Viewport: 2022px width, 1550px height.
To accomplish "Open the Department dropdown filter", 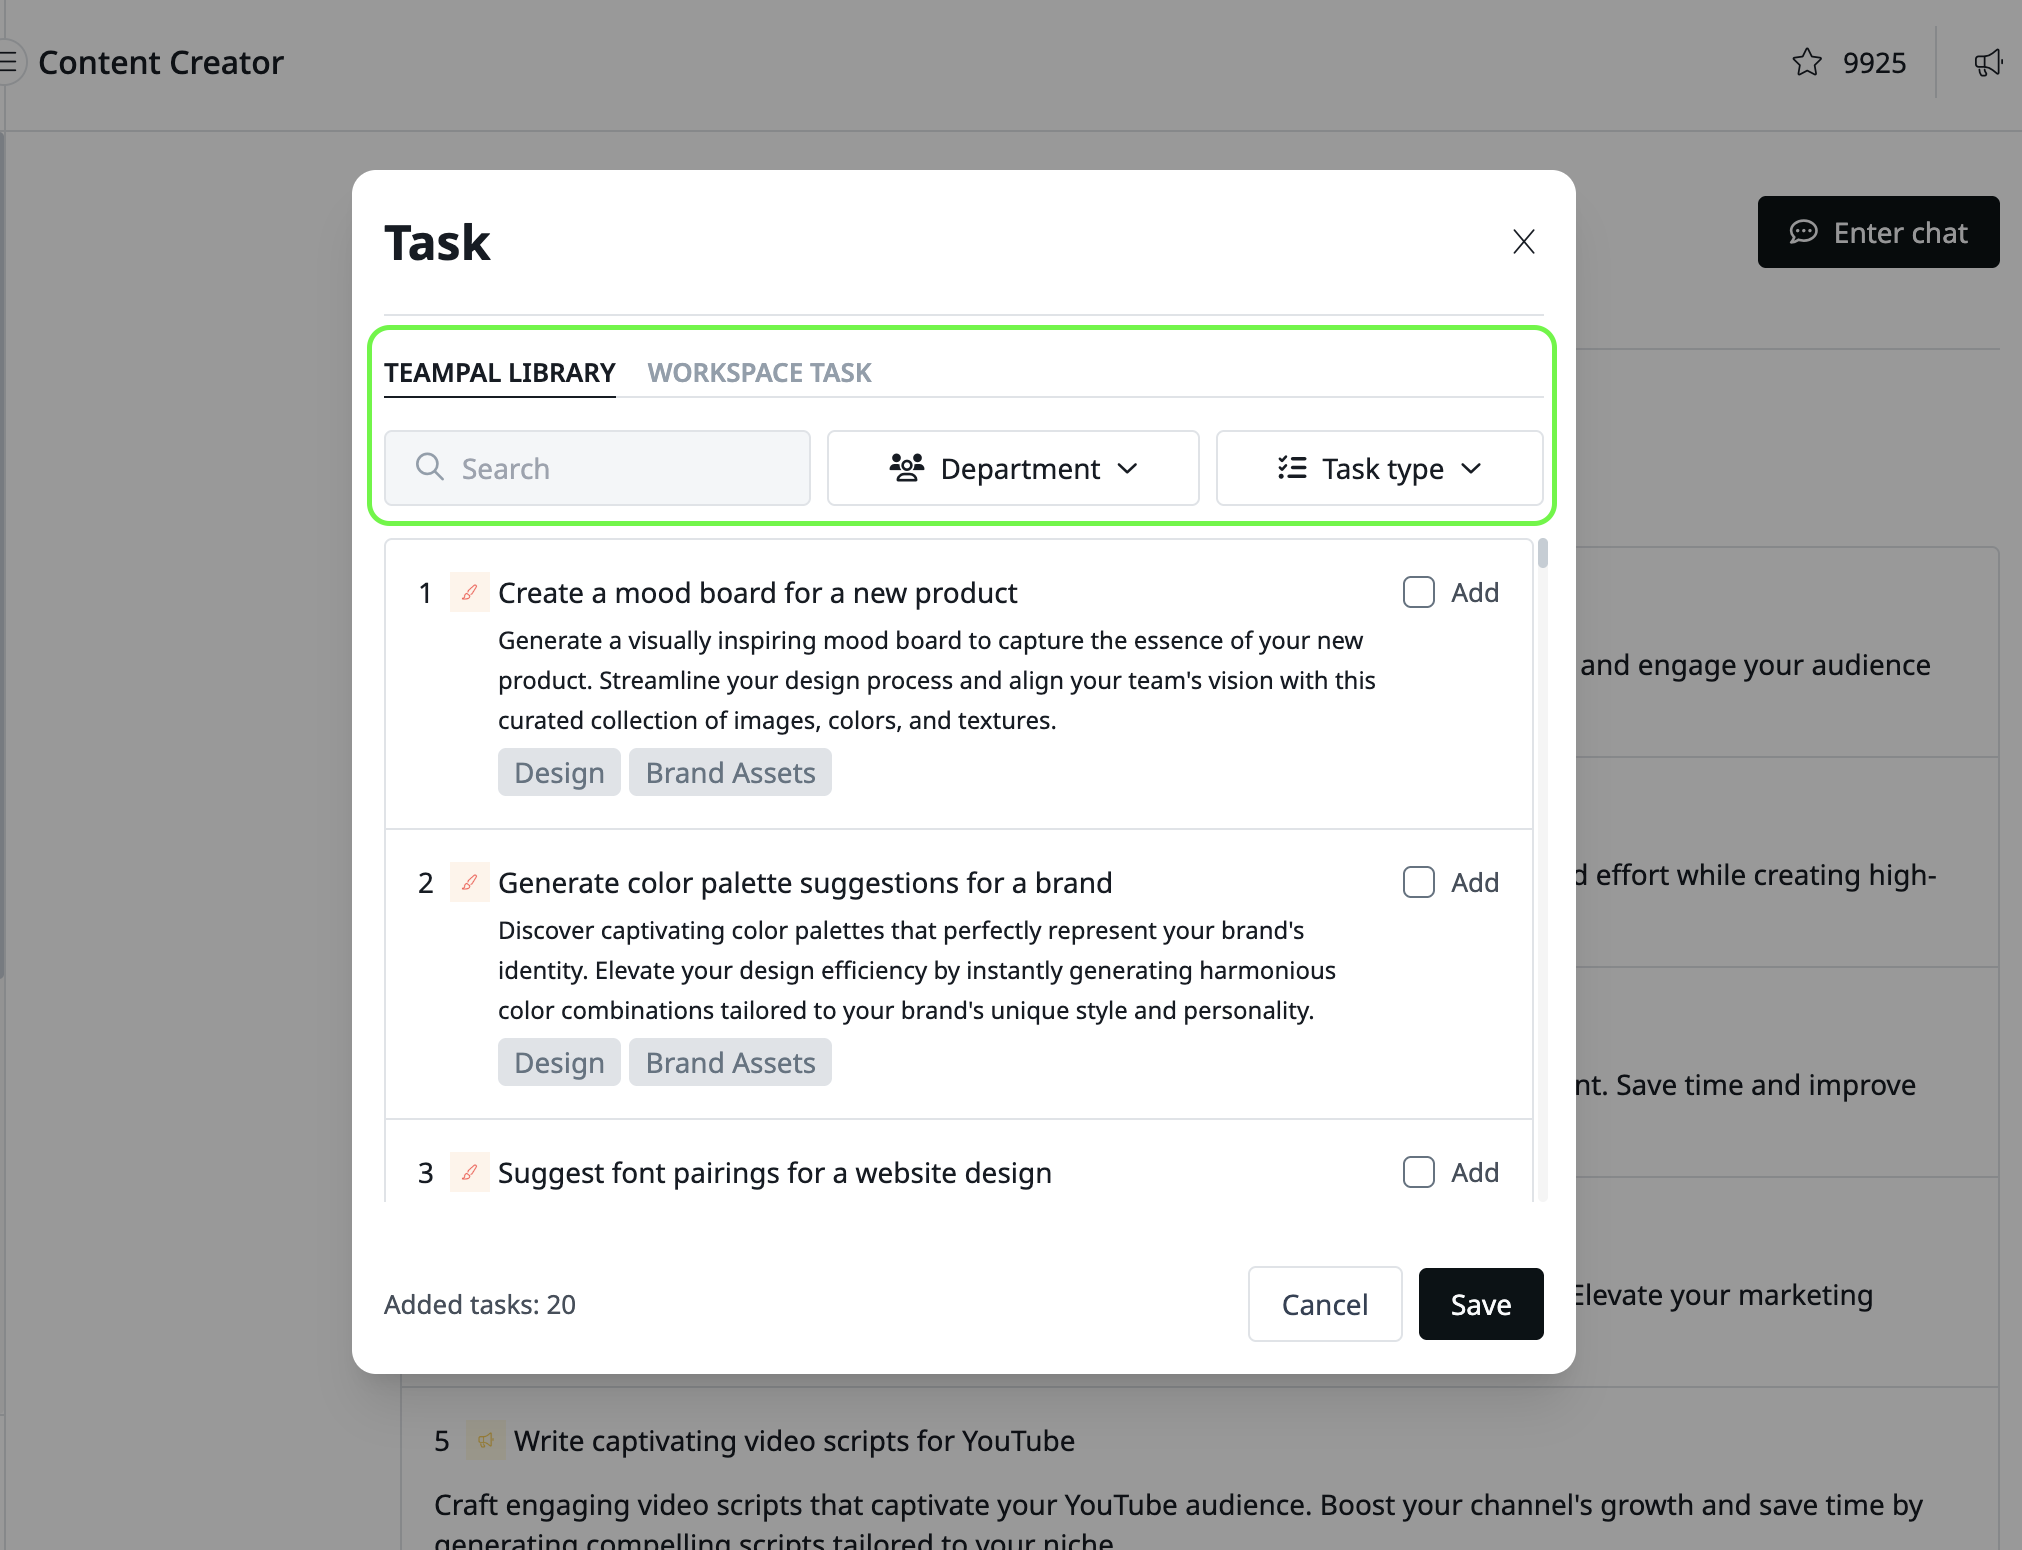I will pos(1013,468).
